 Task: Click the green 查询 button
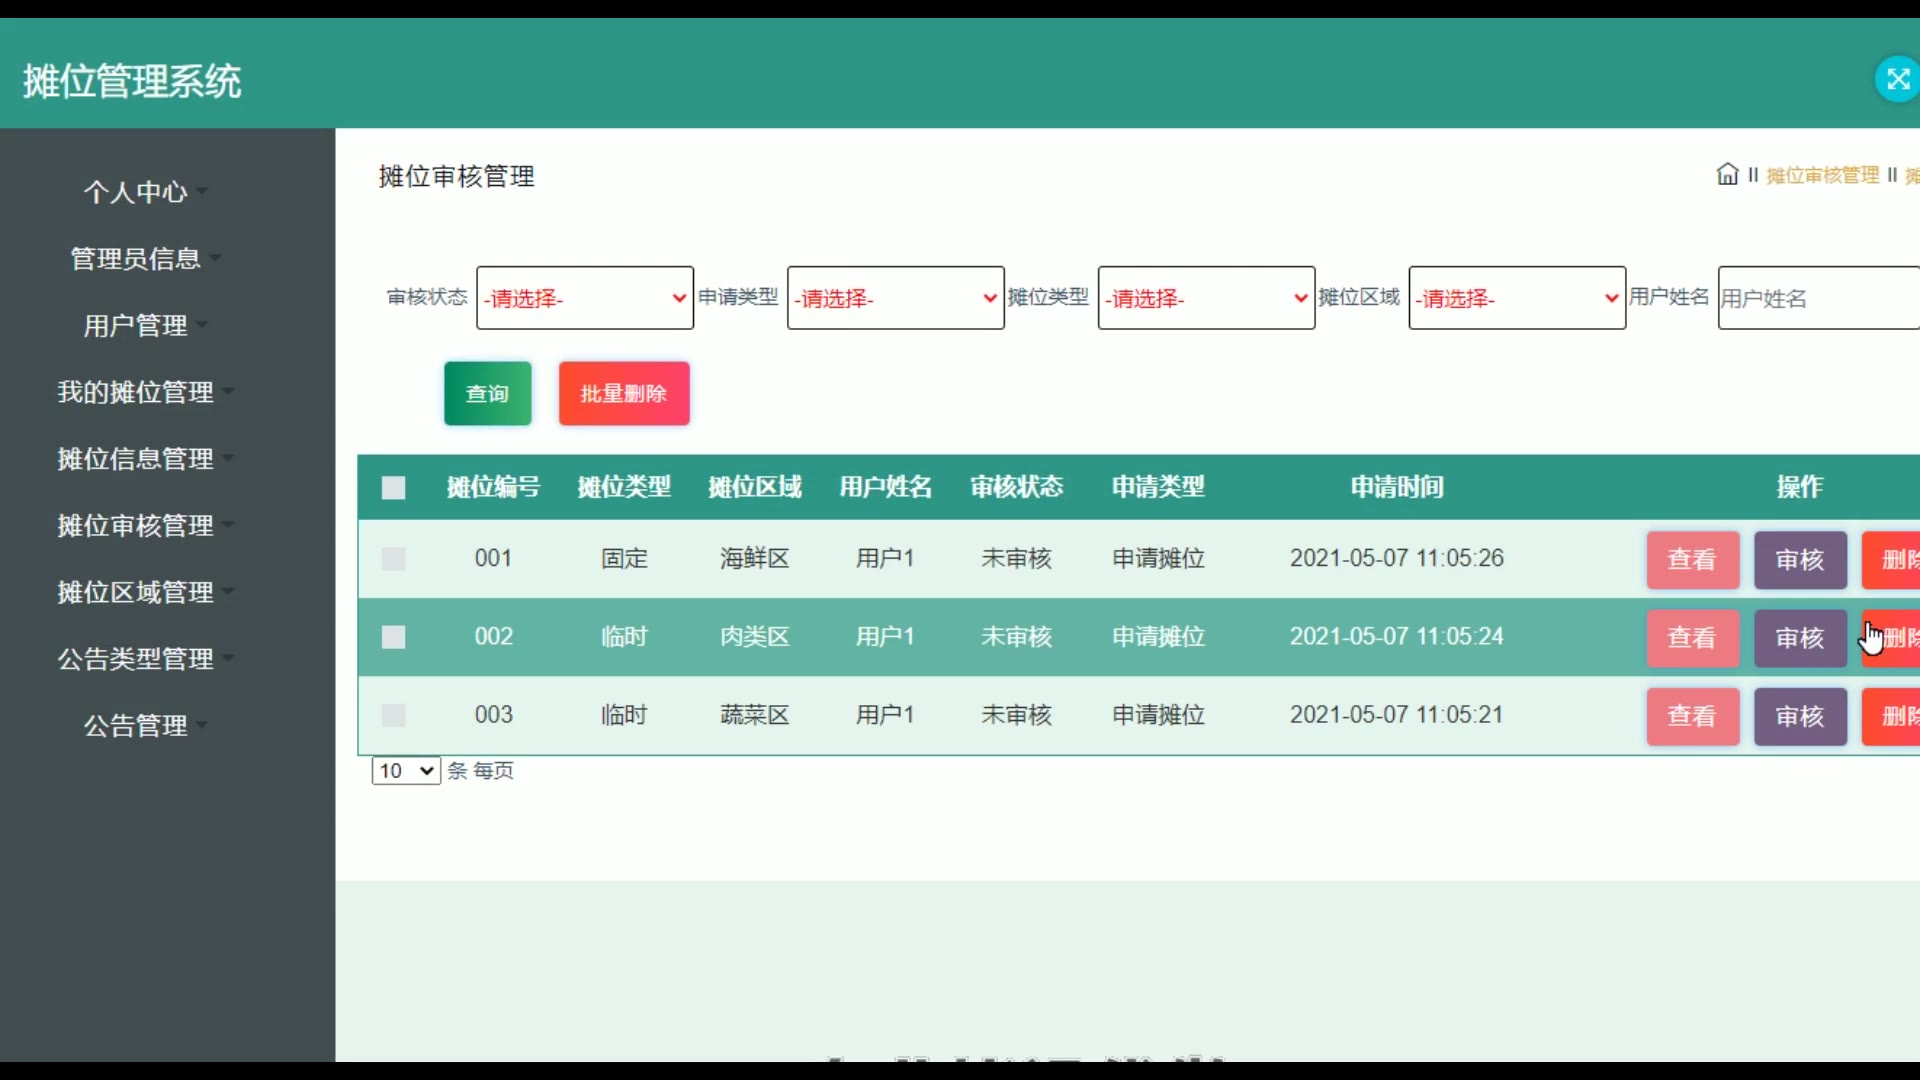tap(487, 394)
